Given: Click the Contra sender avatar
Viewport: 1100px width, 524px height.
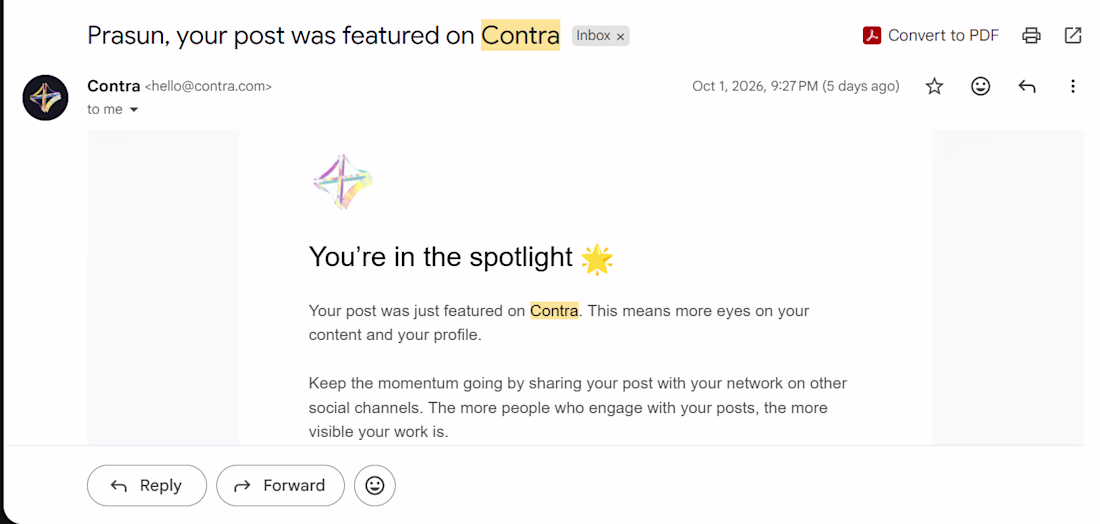Looking at the screenshot, I should pyautogui.click(x=46, y=98).
